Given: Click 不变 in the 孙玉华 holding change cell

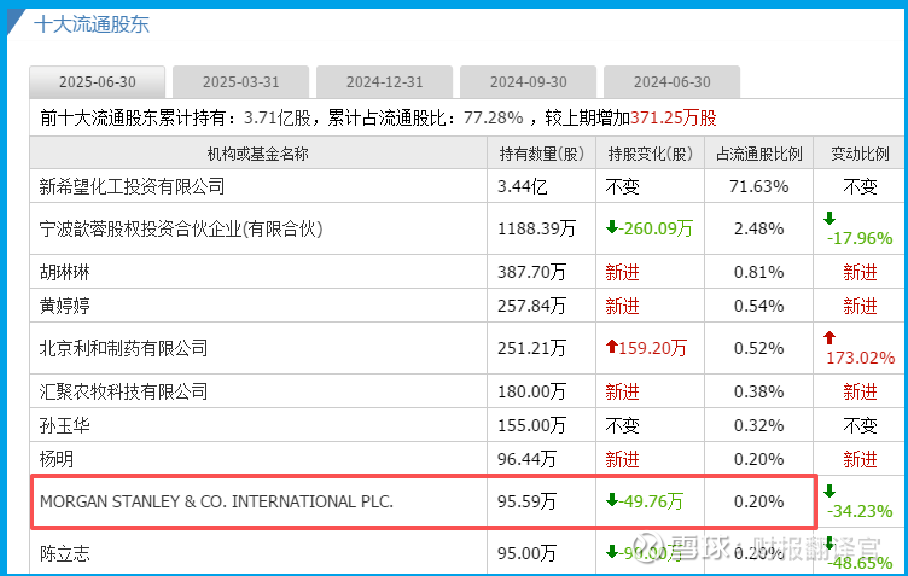Looking at the screenshot, I should tap(623, 425).
